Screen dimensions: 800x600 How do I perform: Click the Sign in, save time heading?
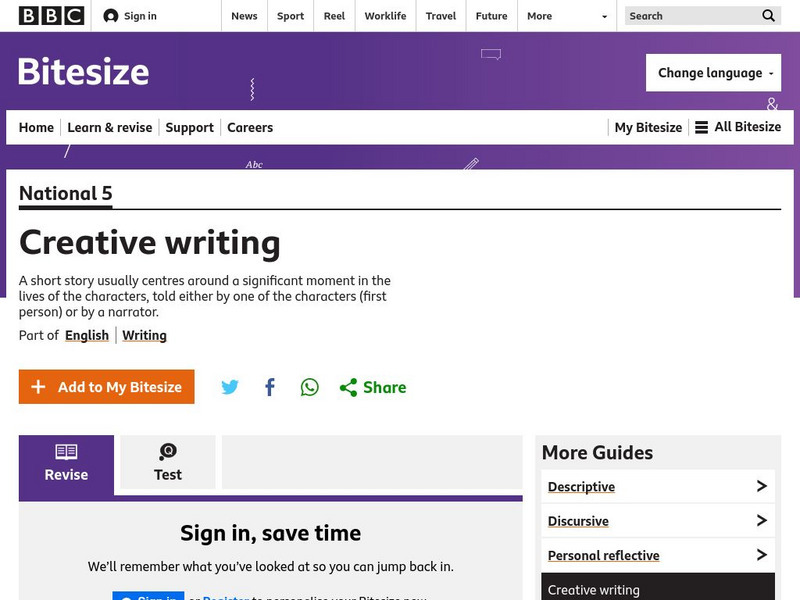coord(270,533)
